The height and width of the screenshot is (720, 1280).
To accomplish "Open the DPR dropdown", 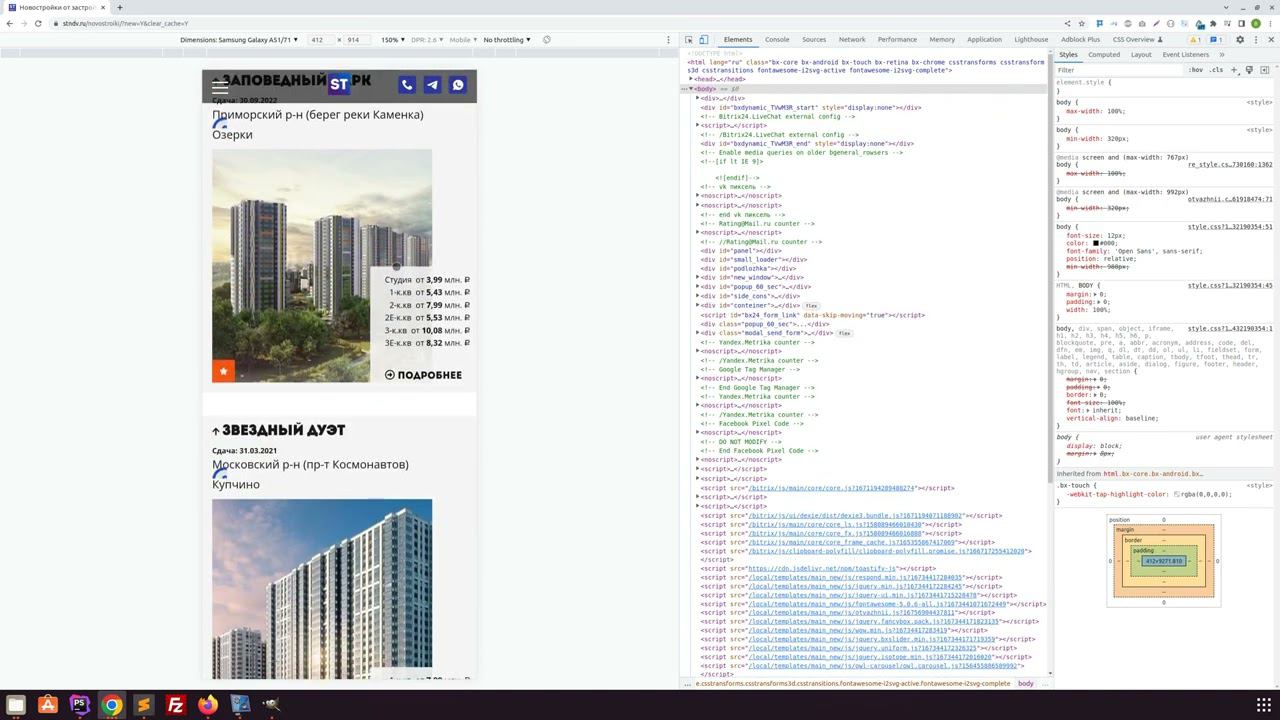I will tap(427, 40).
